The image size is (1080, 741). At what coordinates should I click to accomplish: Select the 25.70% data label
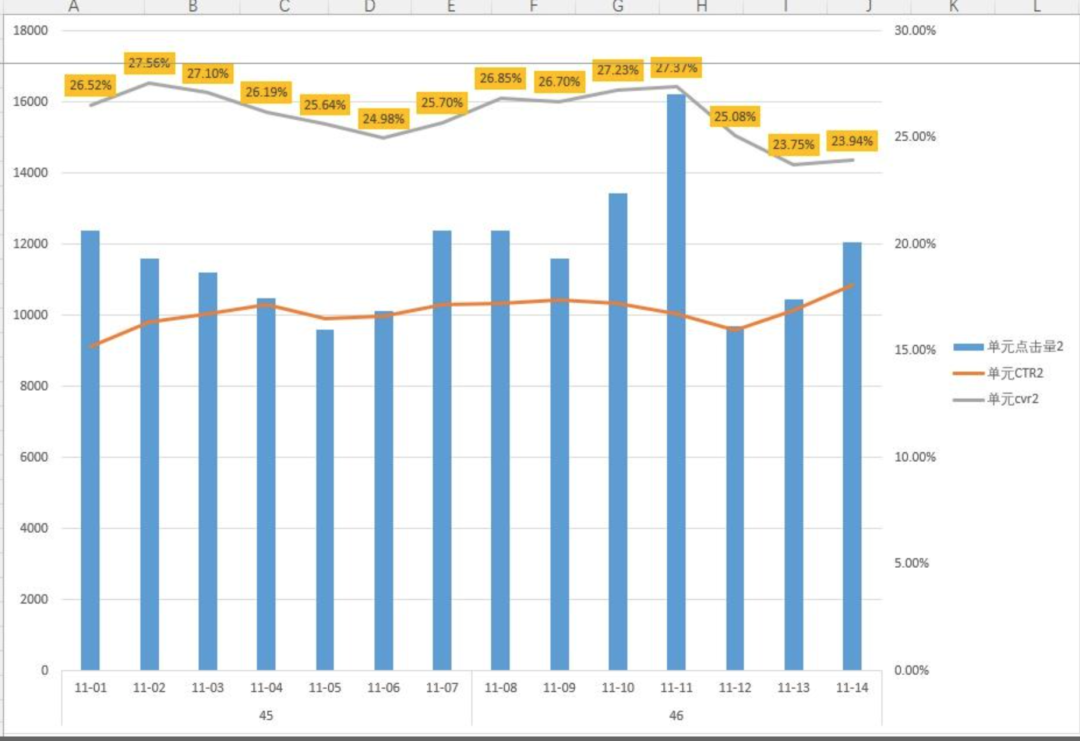pyautogui.click(x=442, y=103)
